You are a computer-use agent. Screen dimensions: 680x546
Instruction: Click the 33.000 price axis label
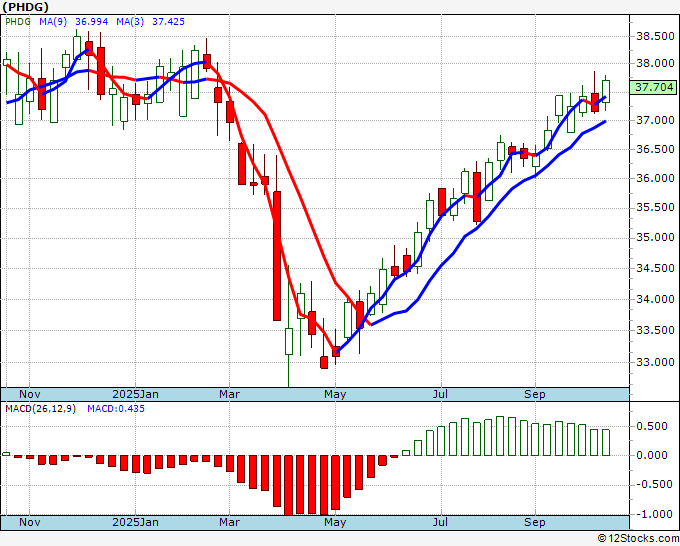(655, 362)
